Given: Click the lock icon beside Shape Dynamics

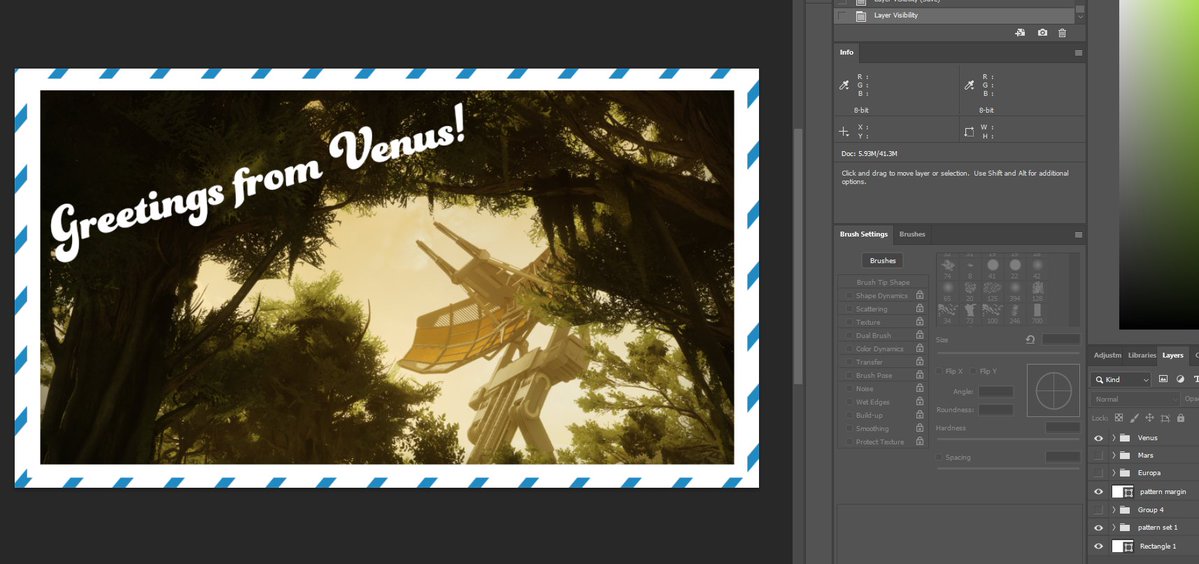Looking at the screenshot, I should [920, 296].
